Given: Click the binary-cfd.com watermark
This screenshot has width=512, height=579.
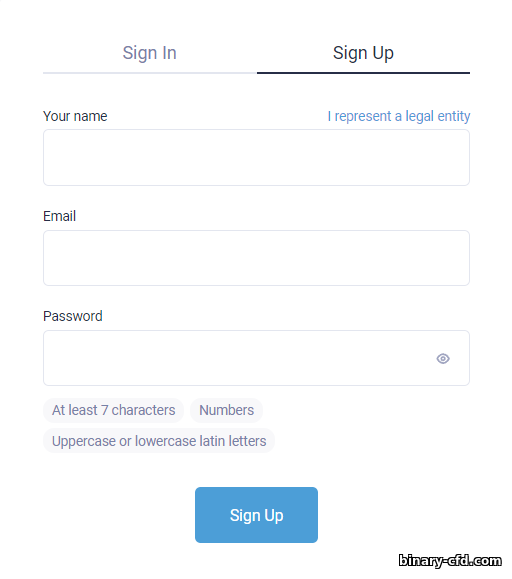Looking at the screenshot, I should click(450, 561).
